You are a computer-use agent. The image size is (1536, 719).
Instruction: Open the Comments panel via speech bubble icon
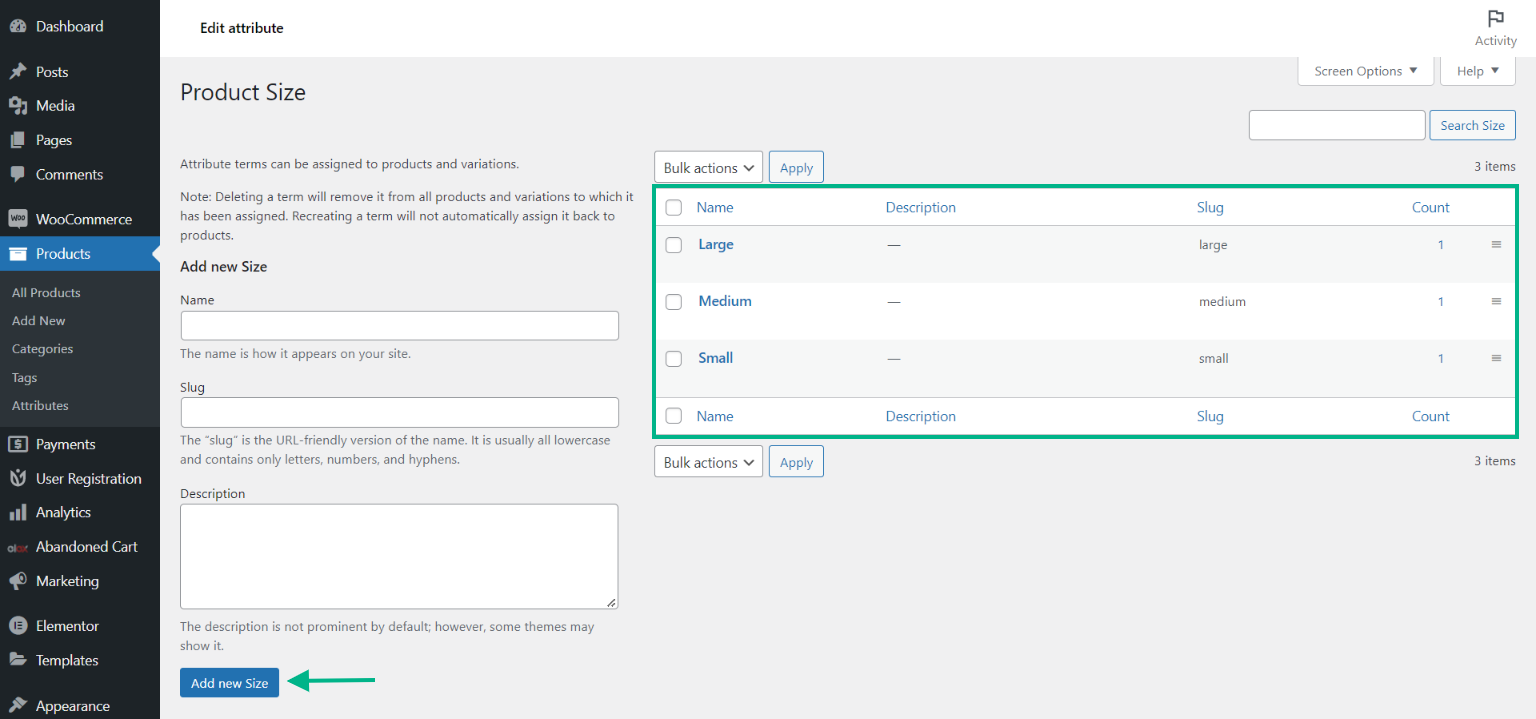[20, 174]
